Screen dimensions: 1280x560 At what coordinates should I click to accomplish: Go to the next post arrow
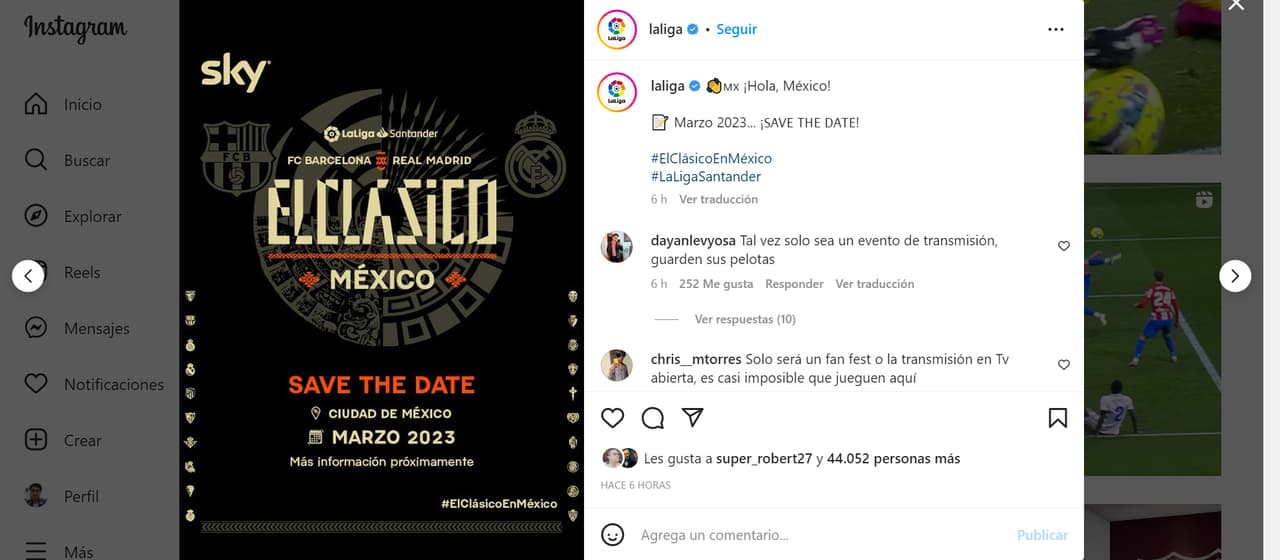pos(1235,275)
